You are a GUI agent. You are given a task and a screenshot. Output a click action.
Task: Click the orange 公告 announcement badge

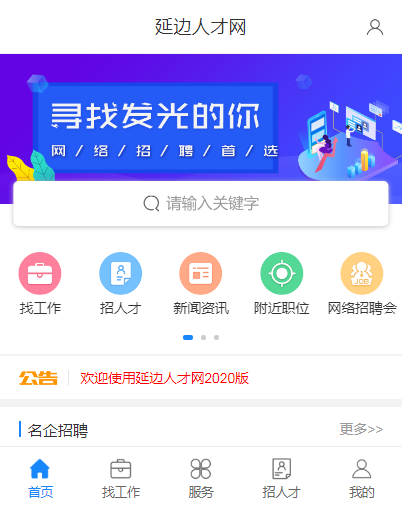click(x=38, y=378)
